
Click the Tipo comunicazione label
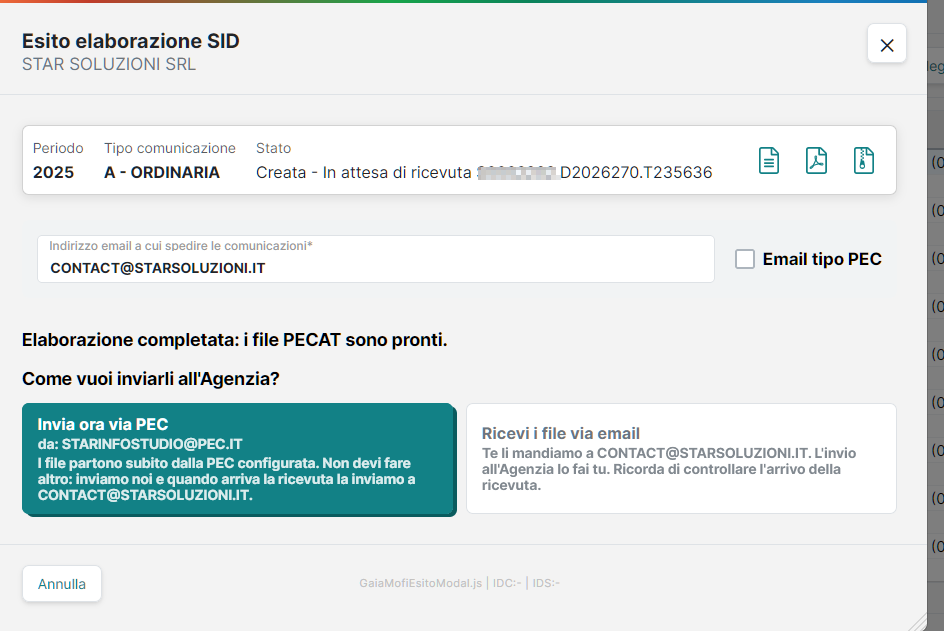click(170, 148)
